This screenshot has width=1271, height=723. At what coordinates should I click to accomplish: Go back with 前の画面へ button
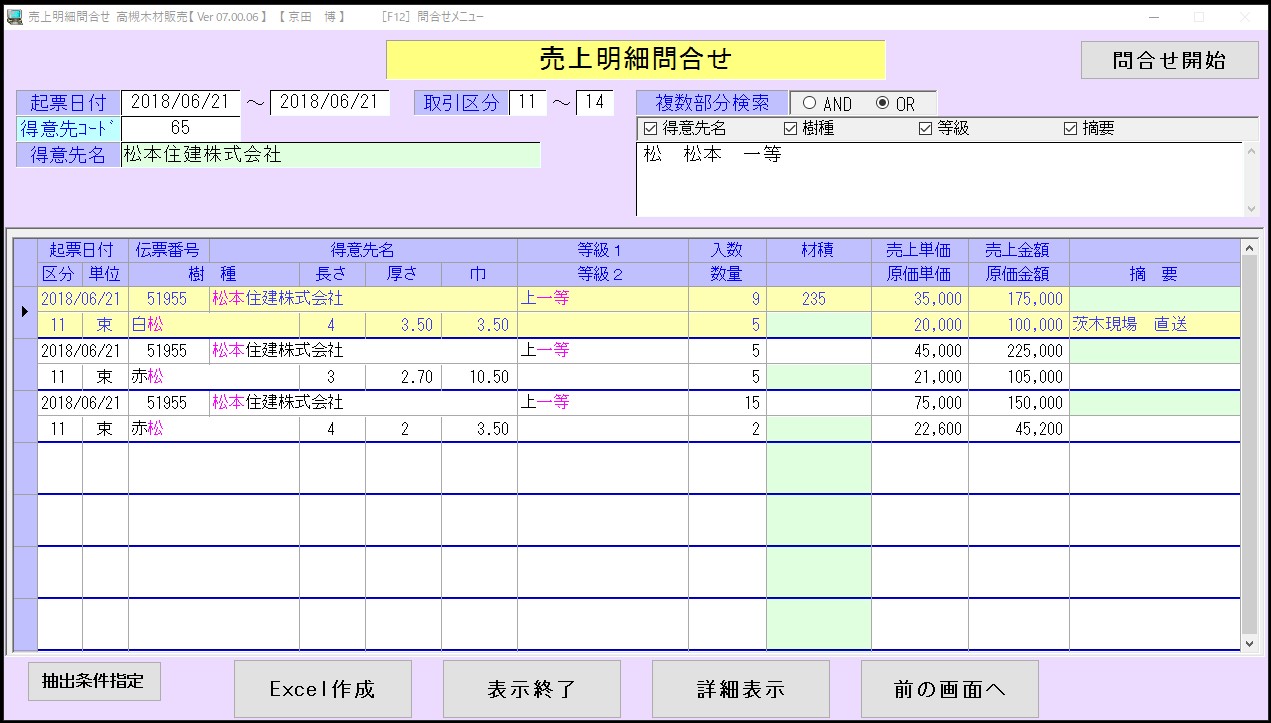pyautogui.click(x=949, y=689)
